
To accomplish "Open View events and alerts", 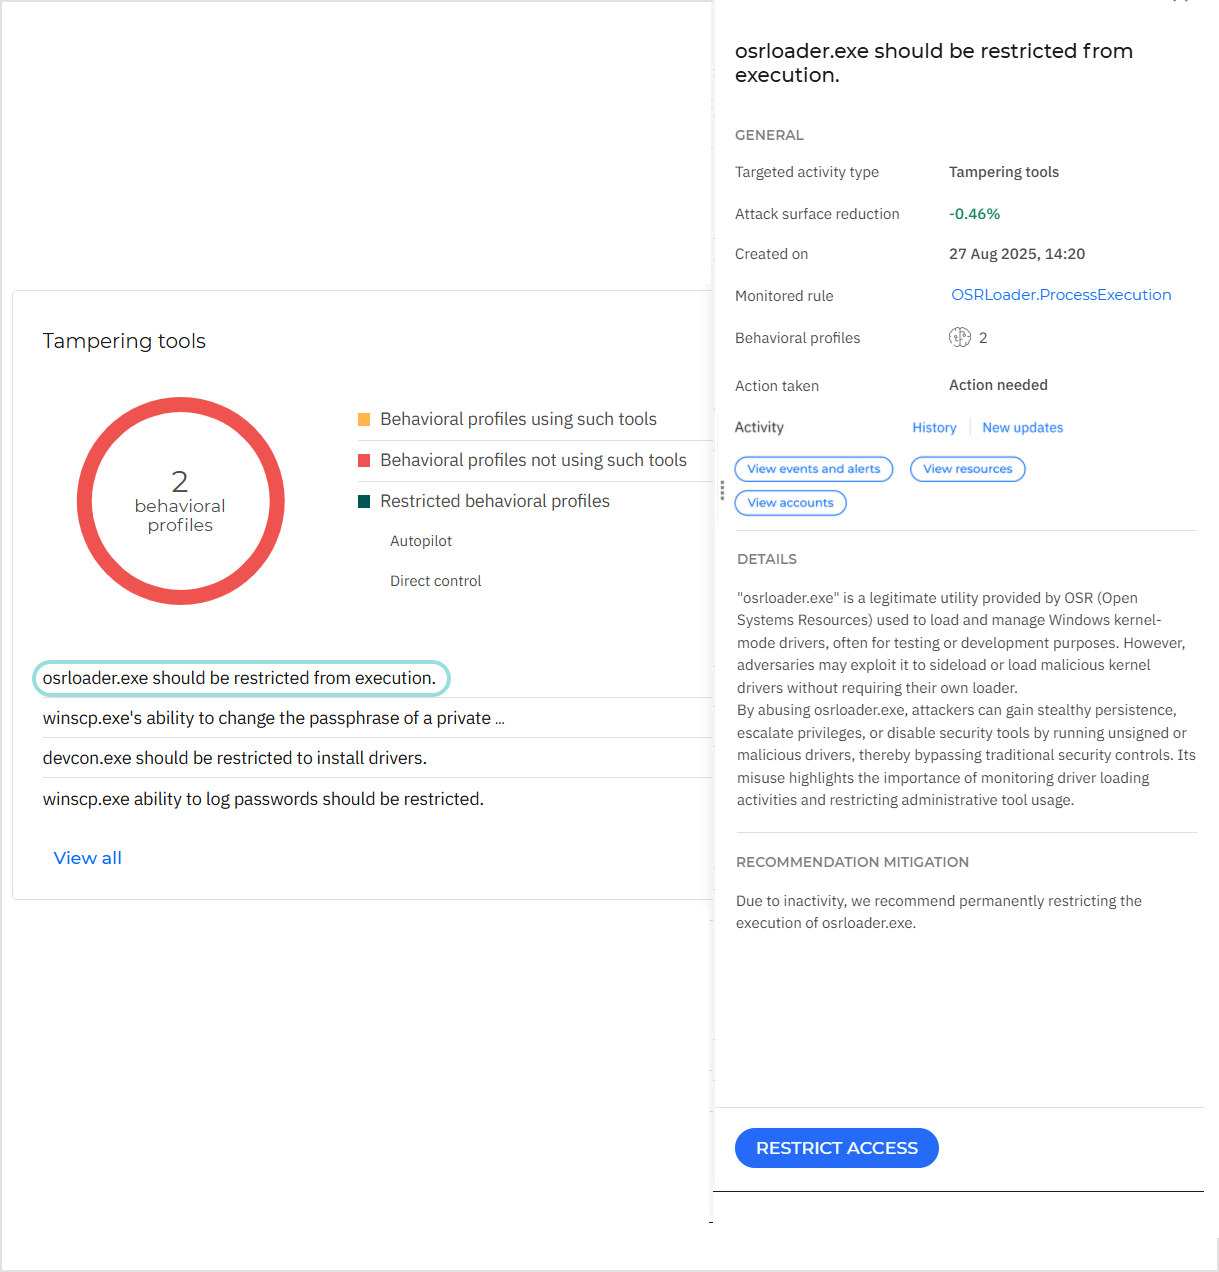I will click(x=813, y=469).
